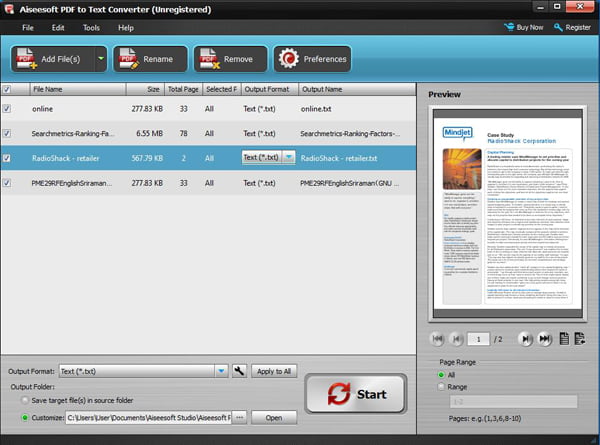
Task: Click the single-page document icon below the preview
Action: [564, 339]
